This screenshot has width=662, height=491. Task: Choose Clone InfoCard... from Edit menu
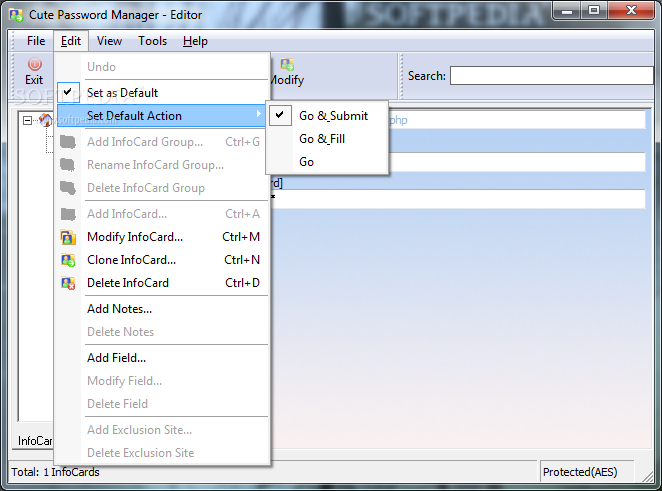click(163, 260)
